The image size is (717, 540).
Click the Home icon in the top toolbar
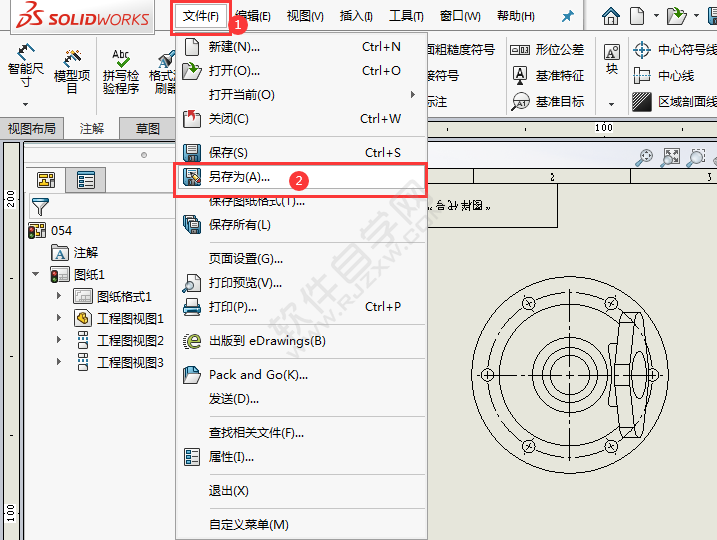(x=610, y=16)
